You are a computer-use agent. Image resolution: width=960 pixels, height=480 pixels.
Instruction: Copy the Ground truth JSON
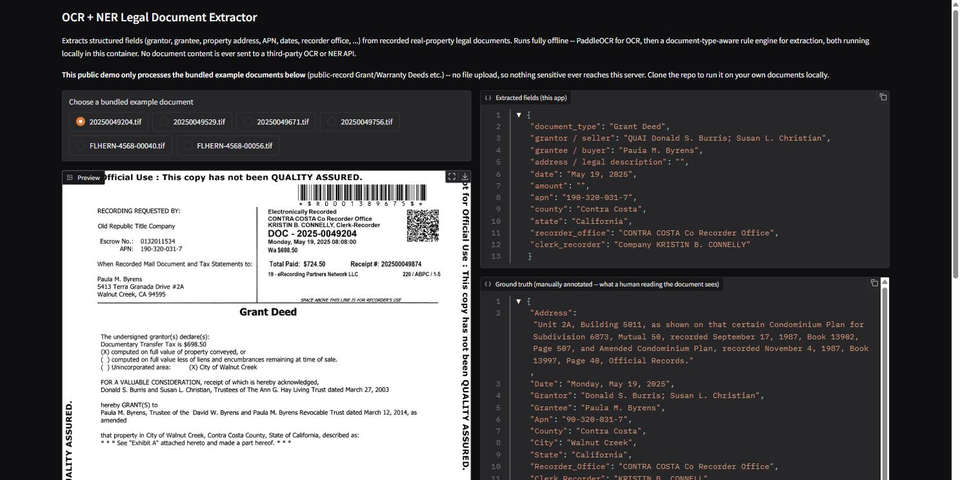tap(874, 283)
